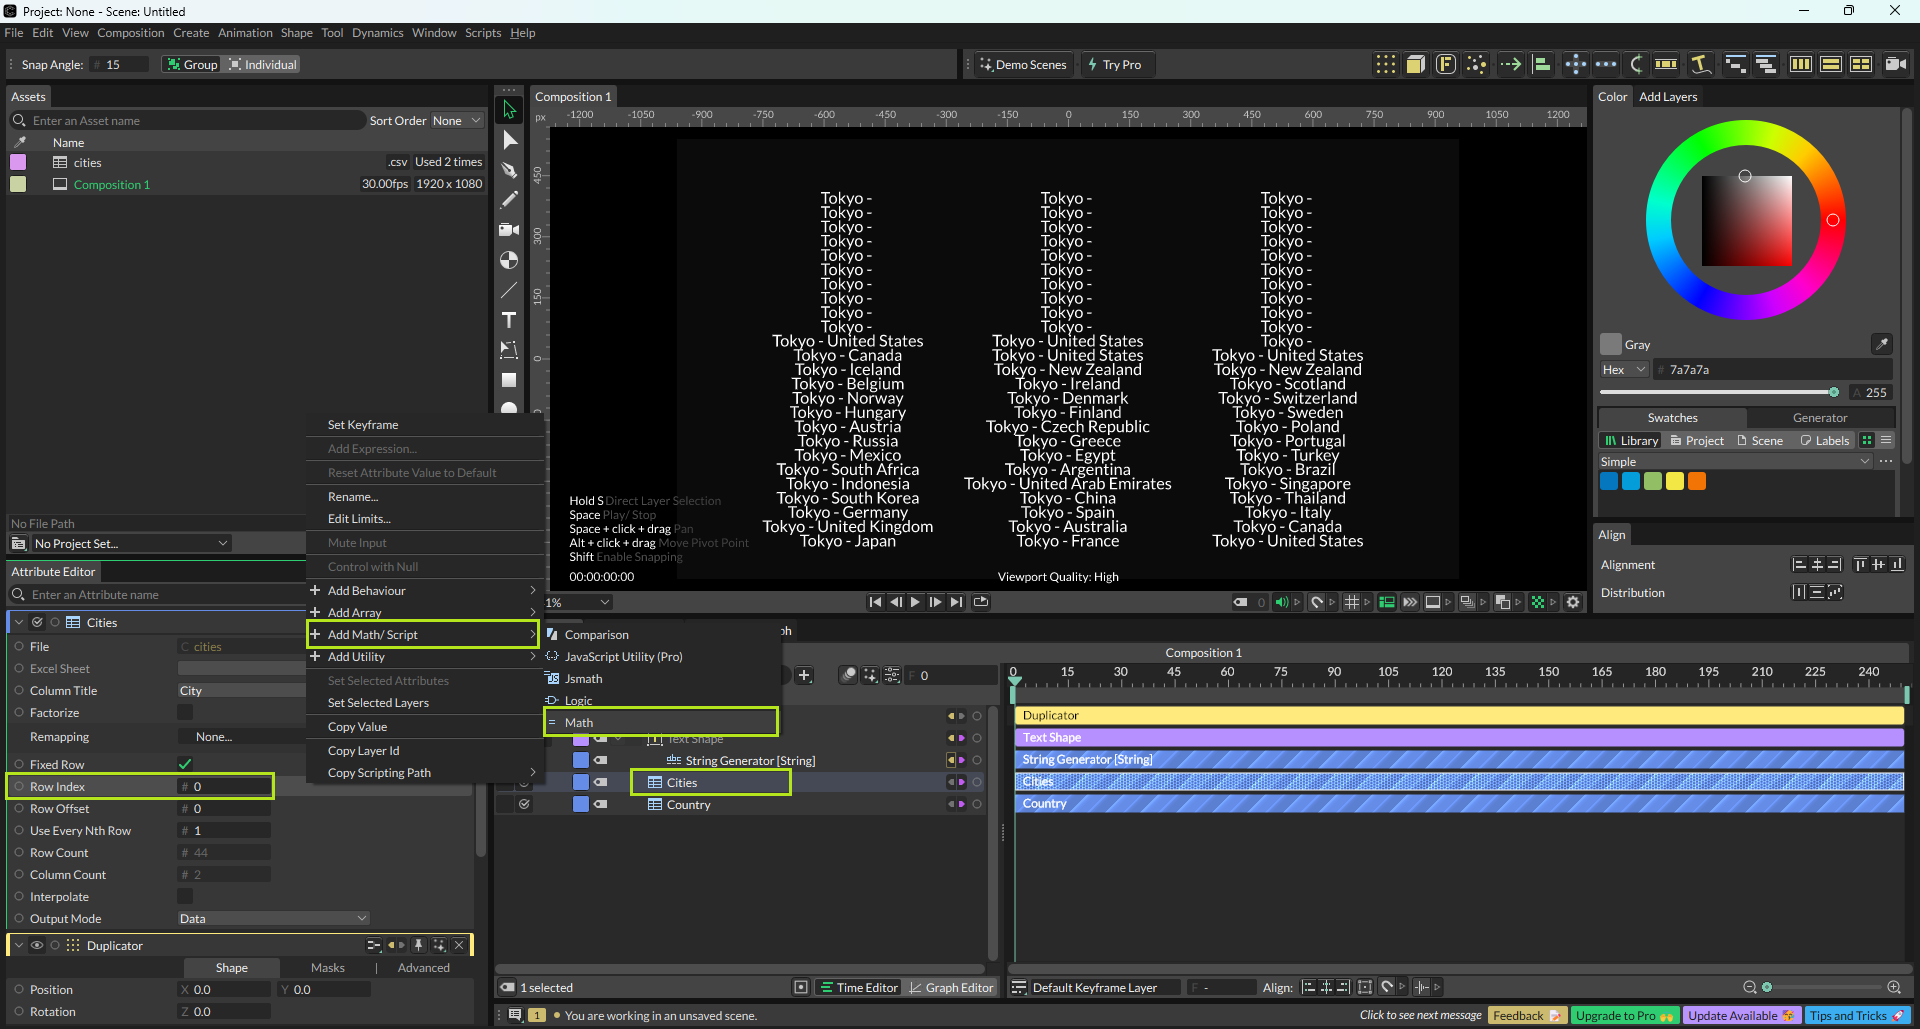Click the color eyedropper icon
The height and width of the screenshot is (1029, 1920).
point(1881,344)
